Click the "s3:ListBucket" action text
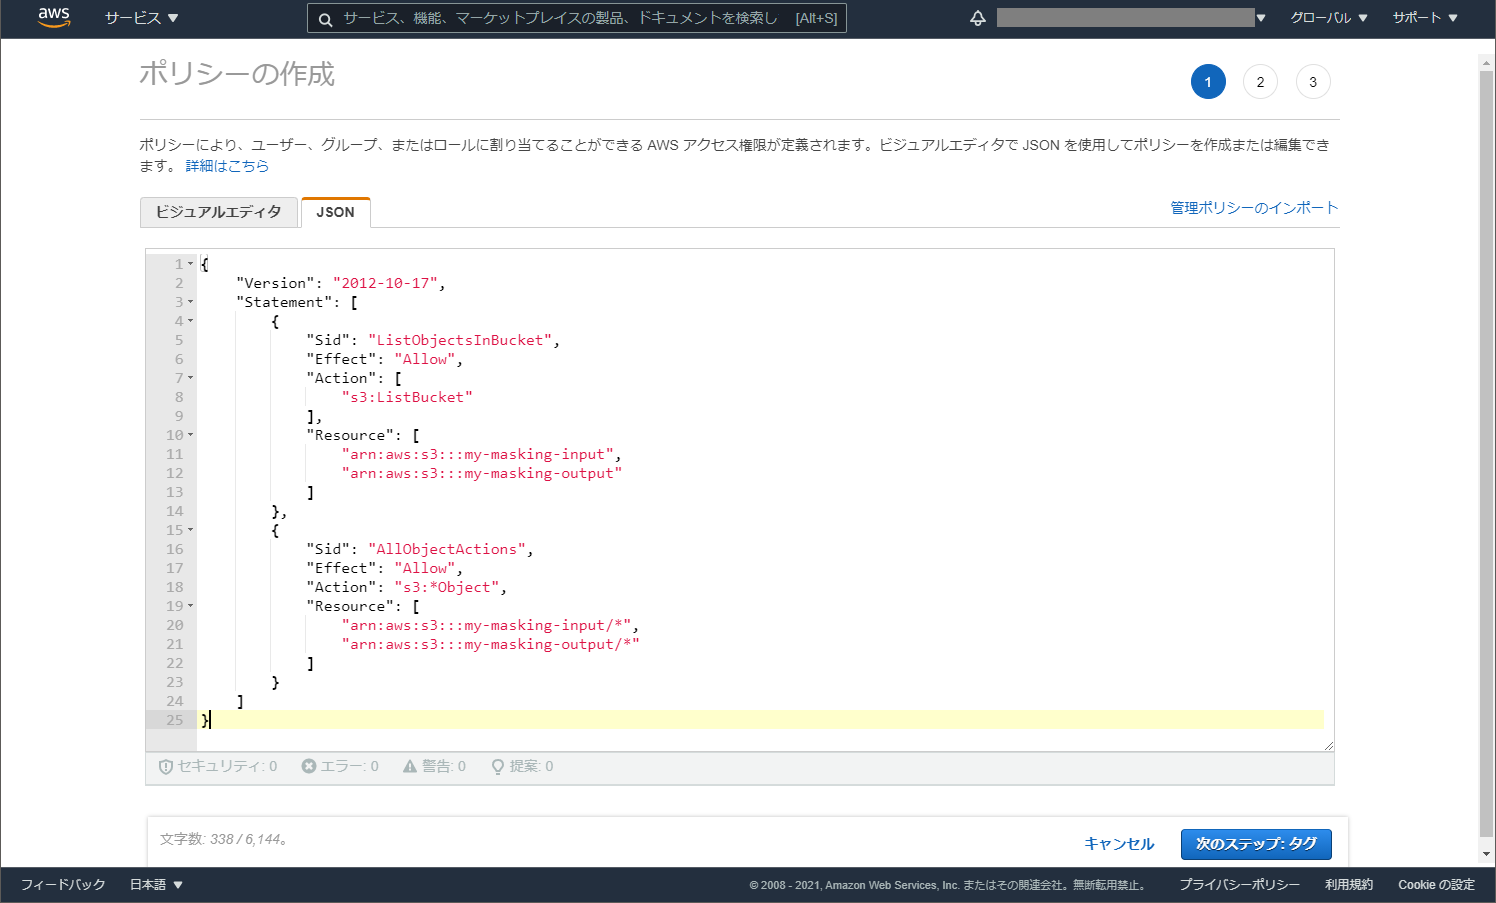The width and height of the screenshot is (1496, 903). (x=407, y=397)
